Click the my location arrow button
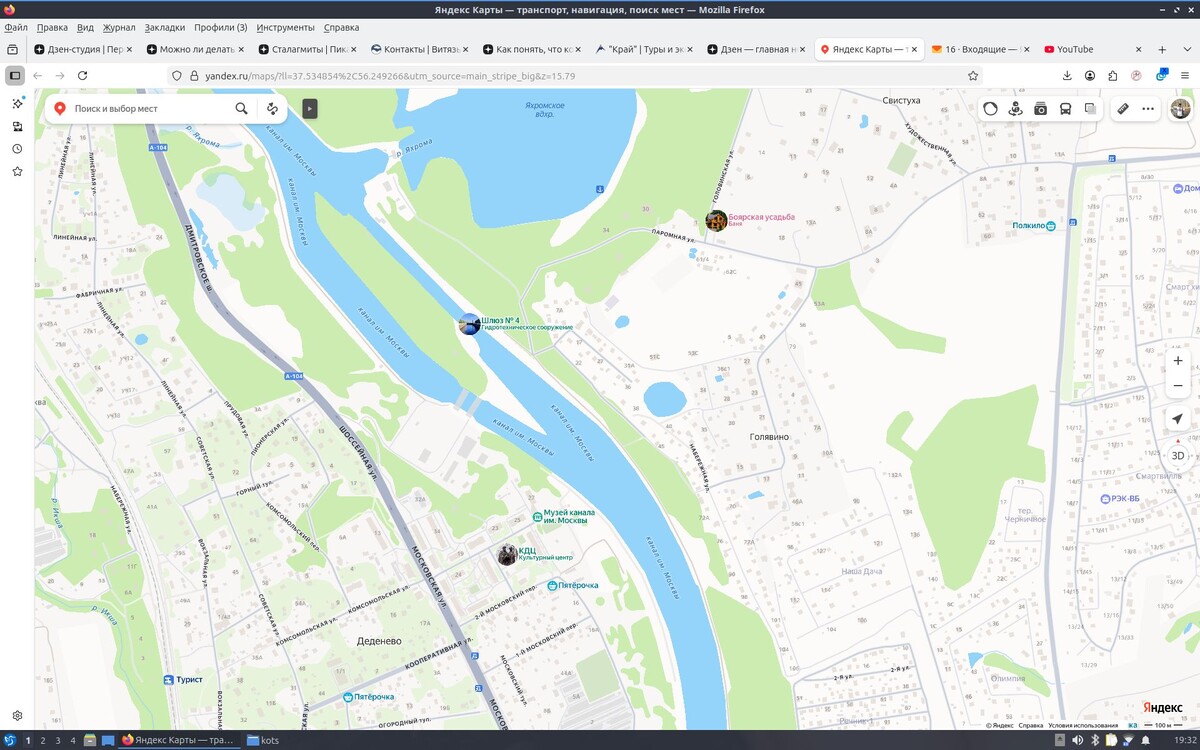1200x750 pixels. click(x=1178, y=420)
